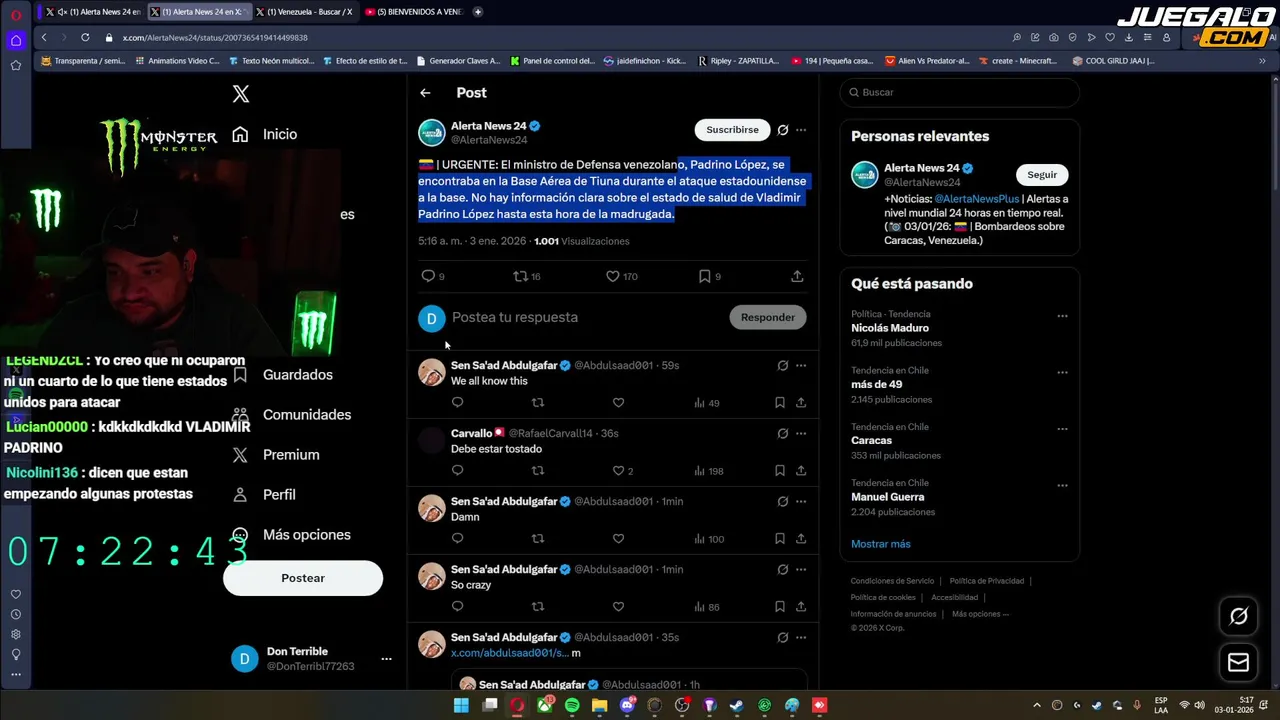Image resolution: width=1280 pixels, height=720 pixels.
Task: Switch to BIENVENIDOS A VENE YouTube tab
Action: click(413, 12)
